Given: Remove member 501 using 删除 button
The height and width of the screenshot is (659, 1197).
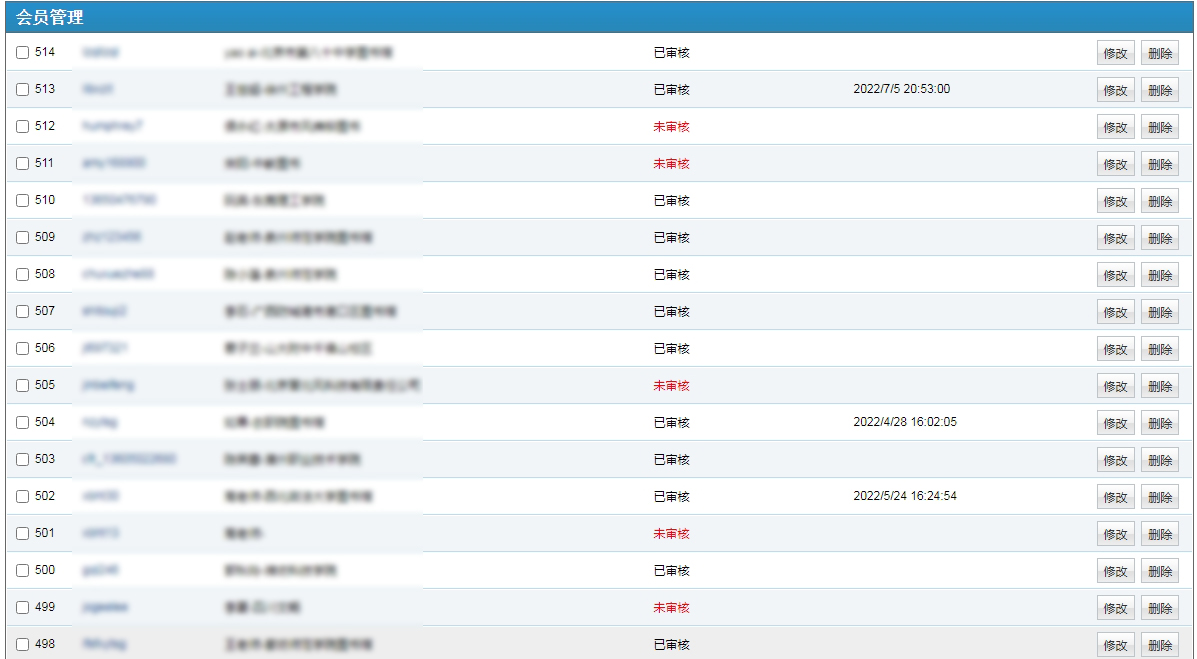Looking at the screenshot, I should (1159, 535).
